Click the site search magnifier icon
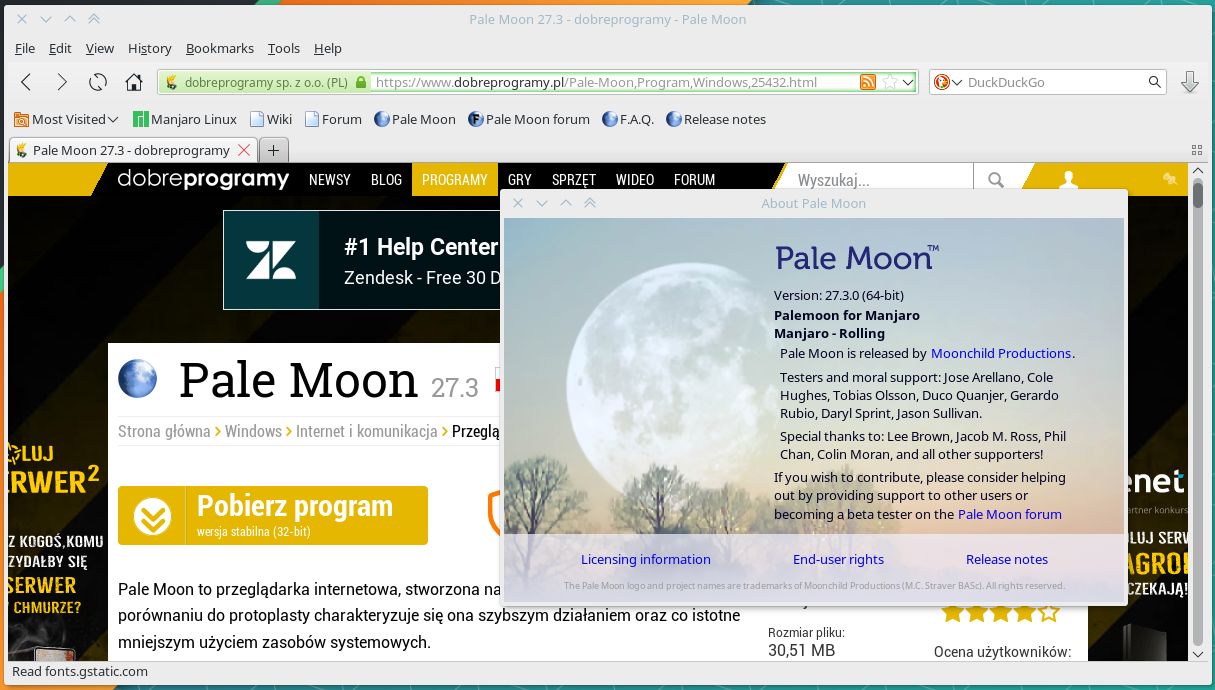Viewport: 1215px width, 690px height. coord(996,180)
